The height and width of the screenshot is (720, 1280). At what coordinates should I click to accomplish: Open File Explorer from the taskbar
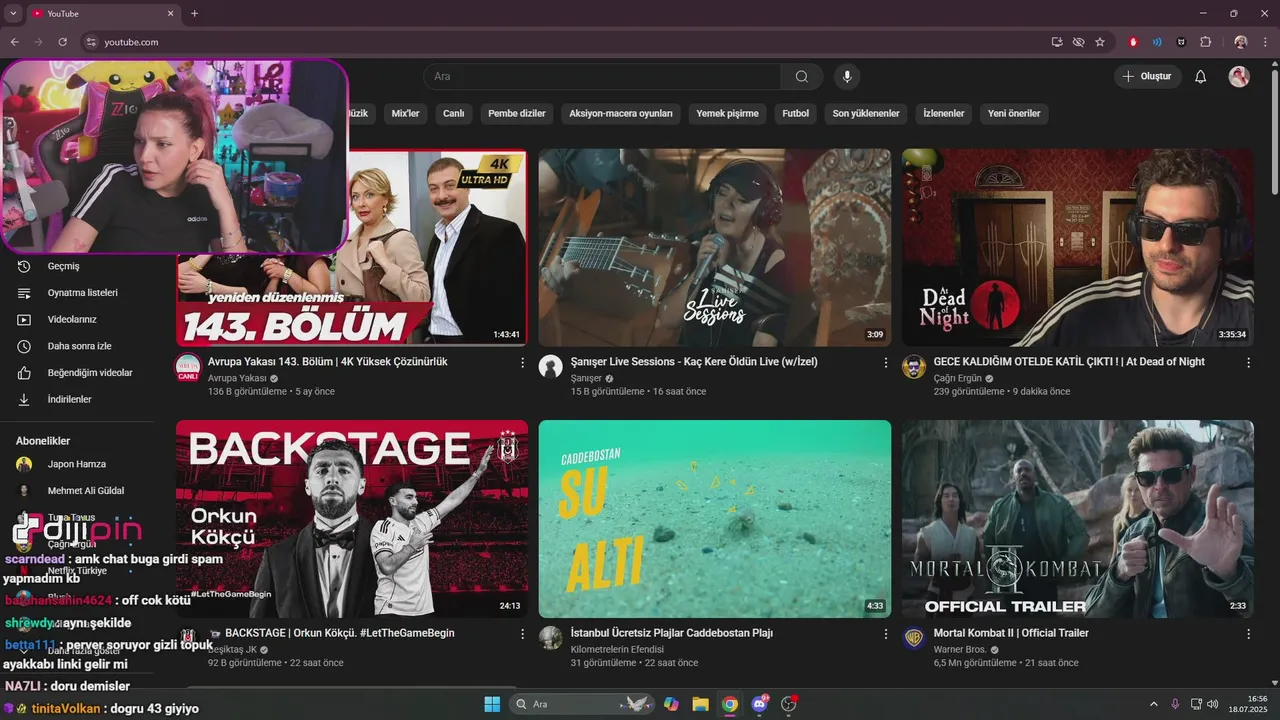coord(700,704)
